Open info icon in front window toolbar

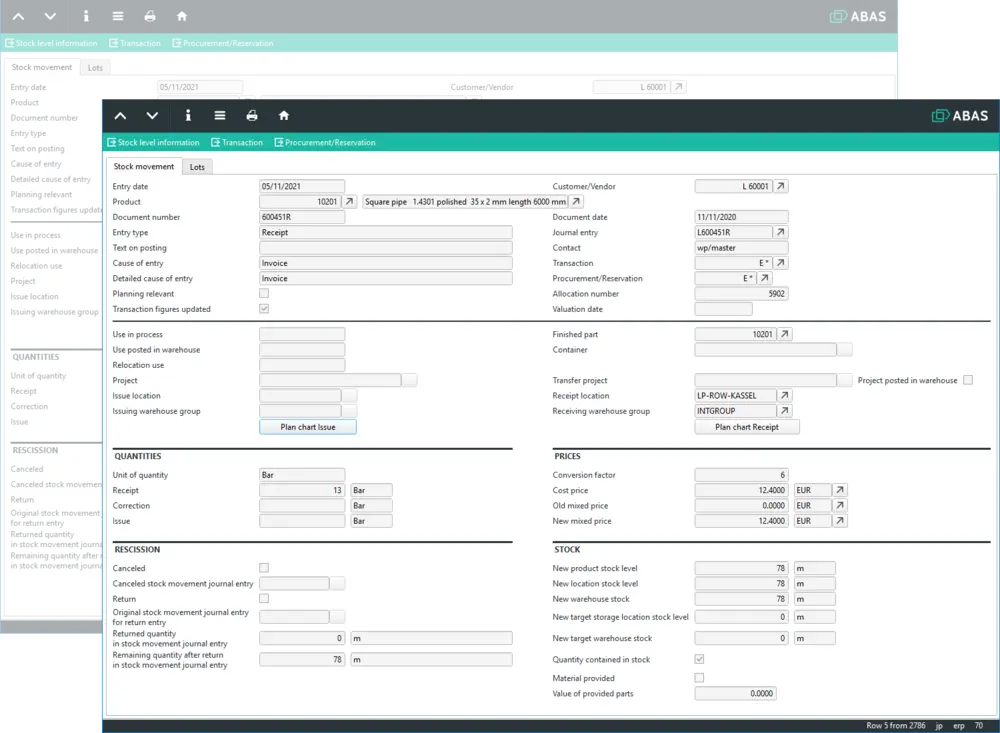(188, 115)
